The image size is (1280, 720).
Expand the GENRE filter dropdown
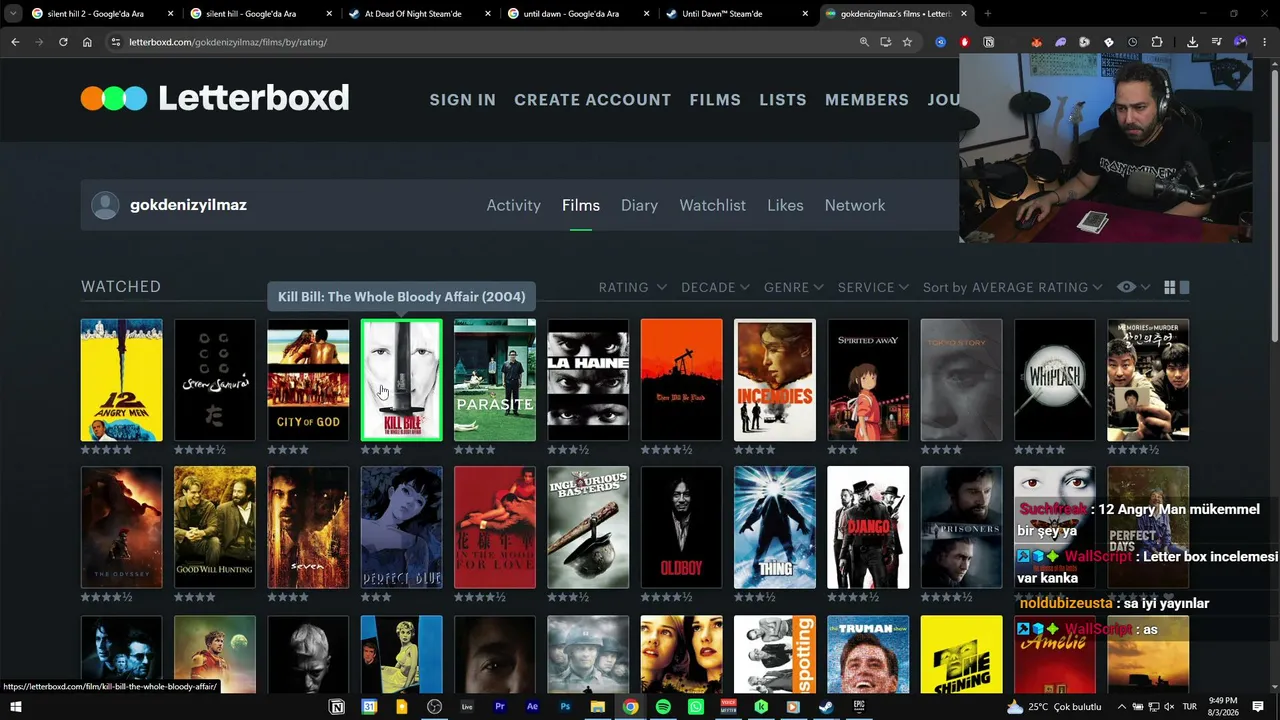794,287
